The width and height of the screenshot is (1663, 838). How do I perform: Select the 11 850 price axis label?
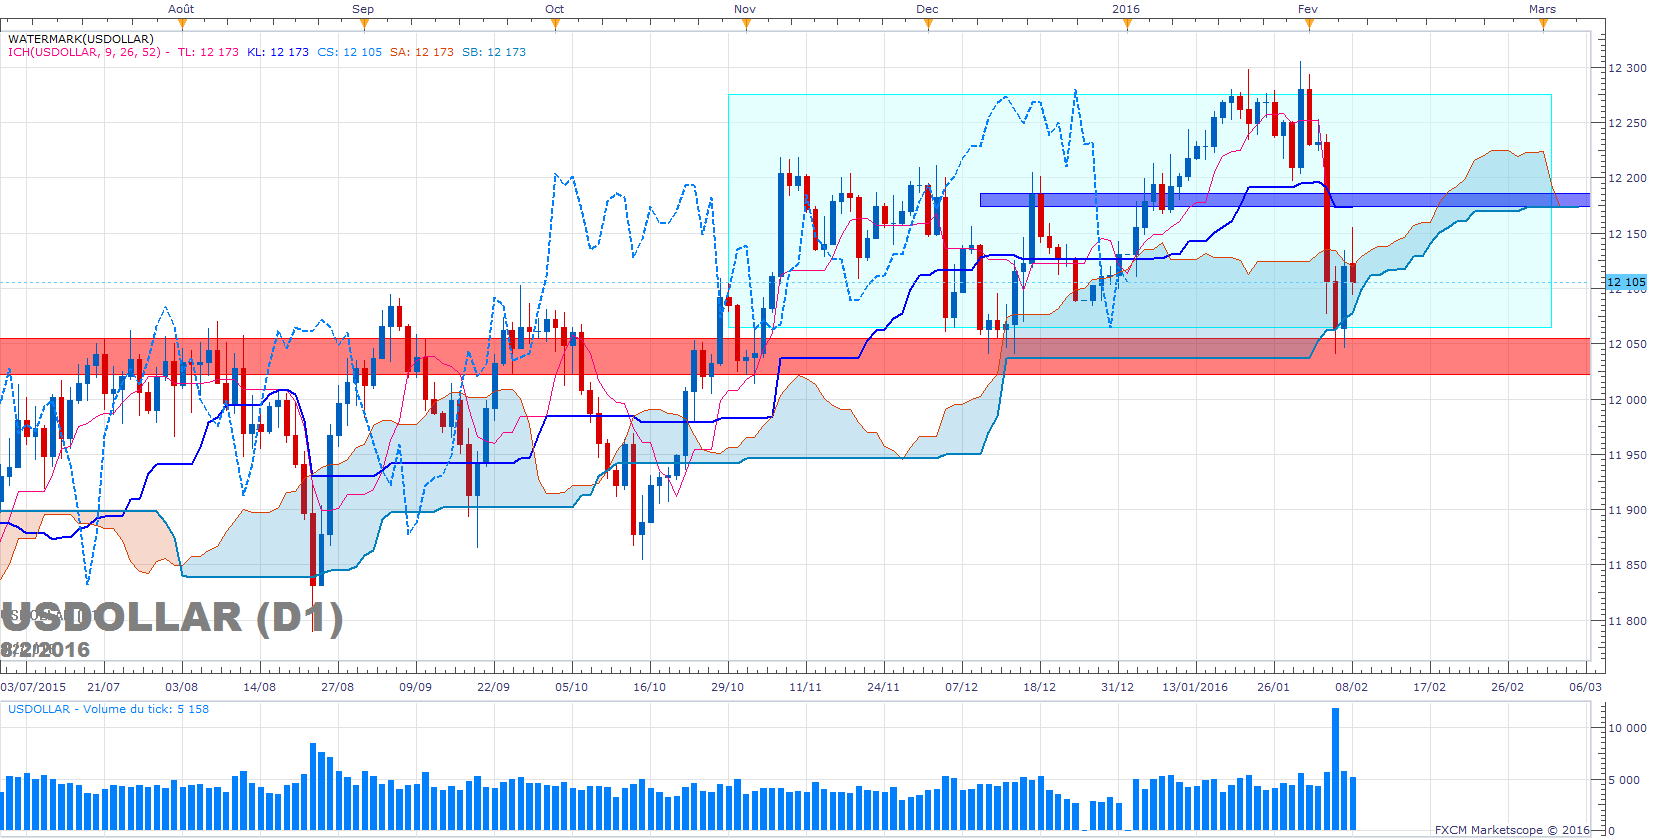(1627, 565)
